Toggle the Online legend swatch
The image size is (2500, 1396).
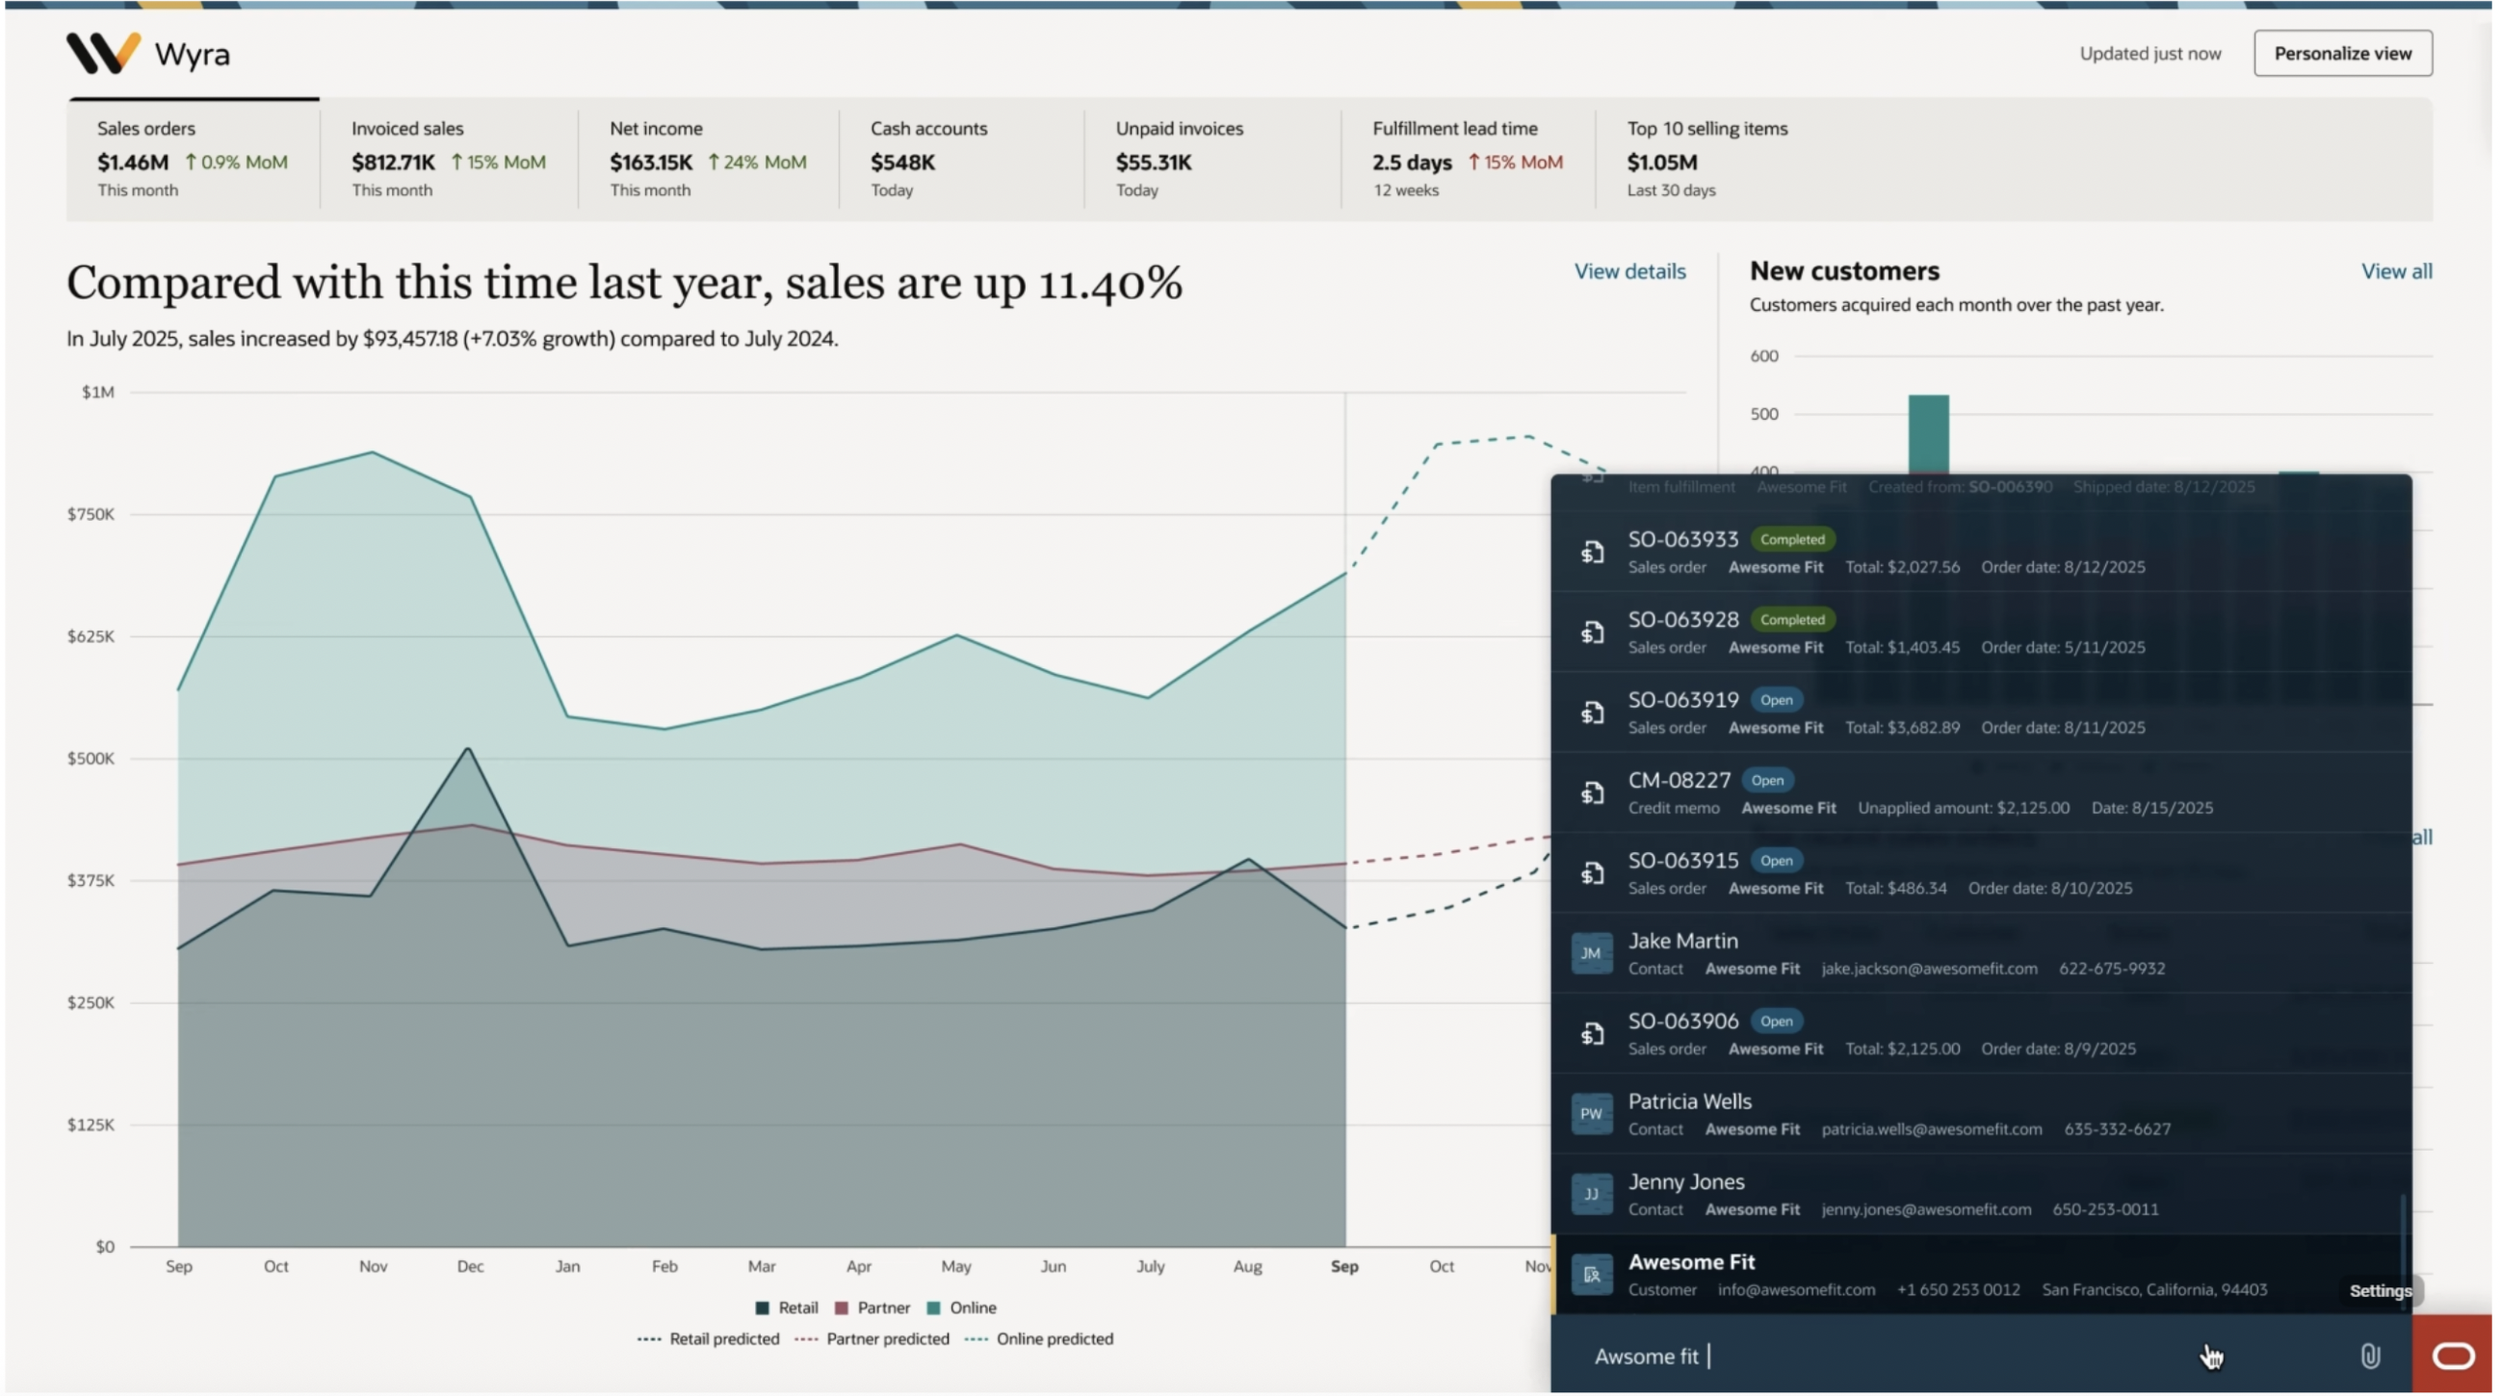coord(934,1308)
